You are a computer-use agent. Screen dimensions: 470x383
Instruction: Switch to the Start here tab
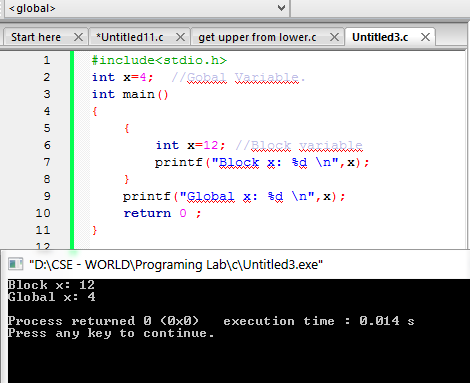[36, 37]
